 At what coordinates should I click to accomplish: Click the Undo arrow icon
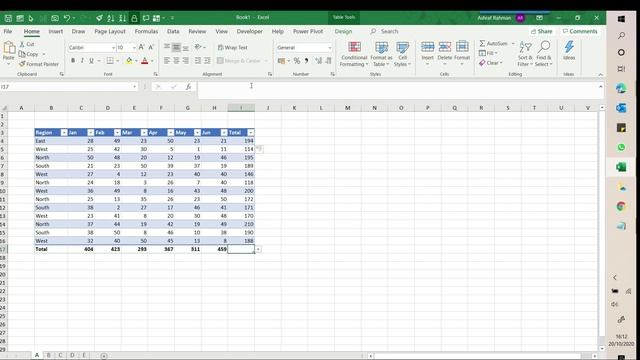67,18
